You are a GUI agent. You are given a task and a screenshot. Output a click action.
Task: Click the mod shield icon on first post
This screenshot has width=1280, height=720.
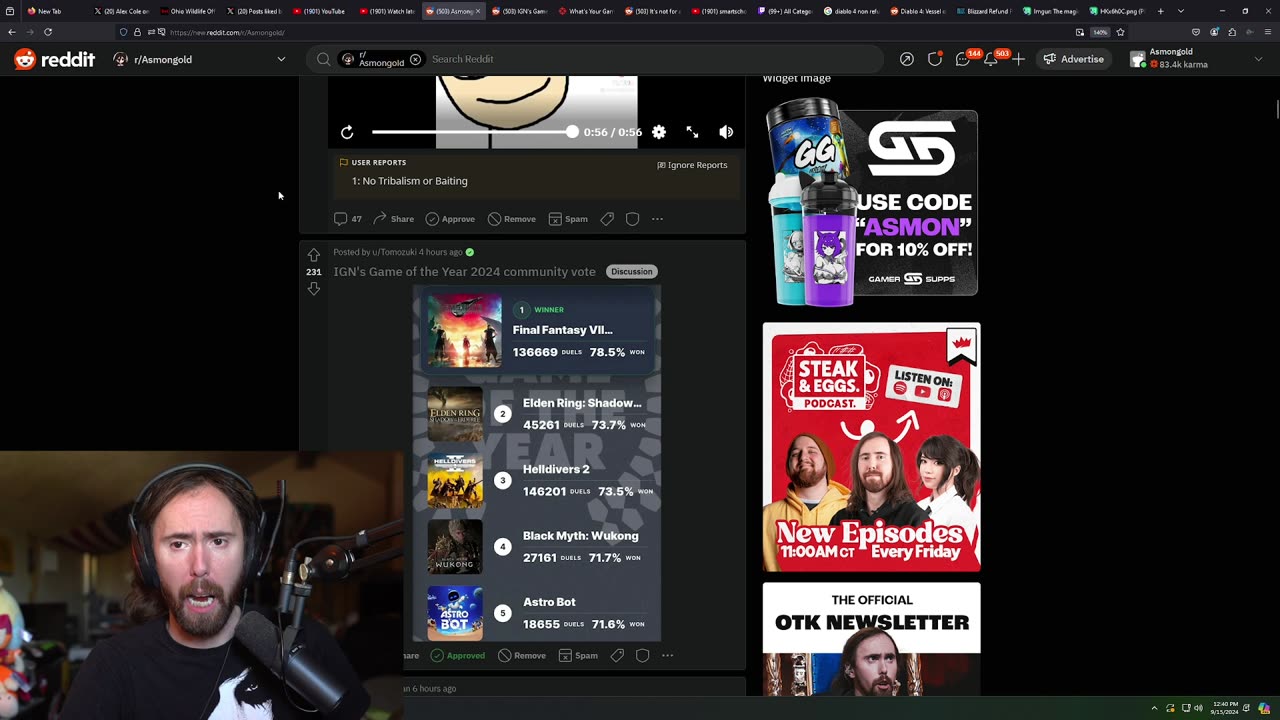(632, 219)
